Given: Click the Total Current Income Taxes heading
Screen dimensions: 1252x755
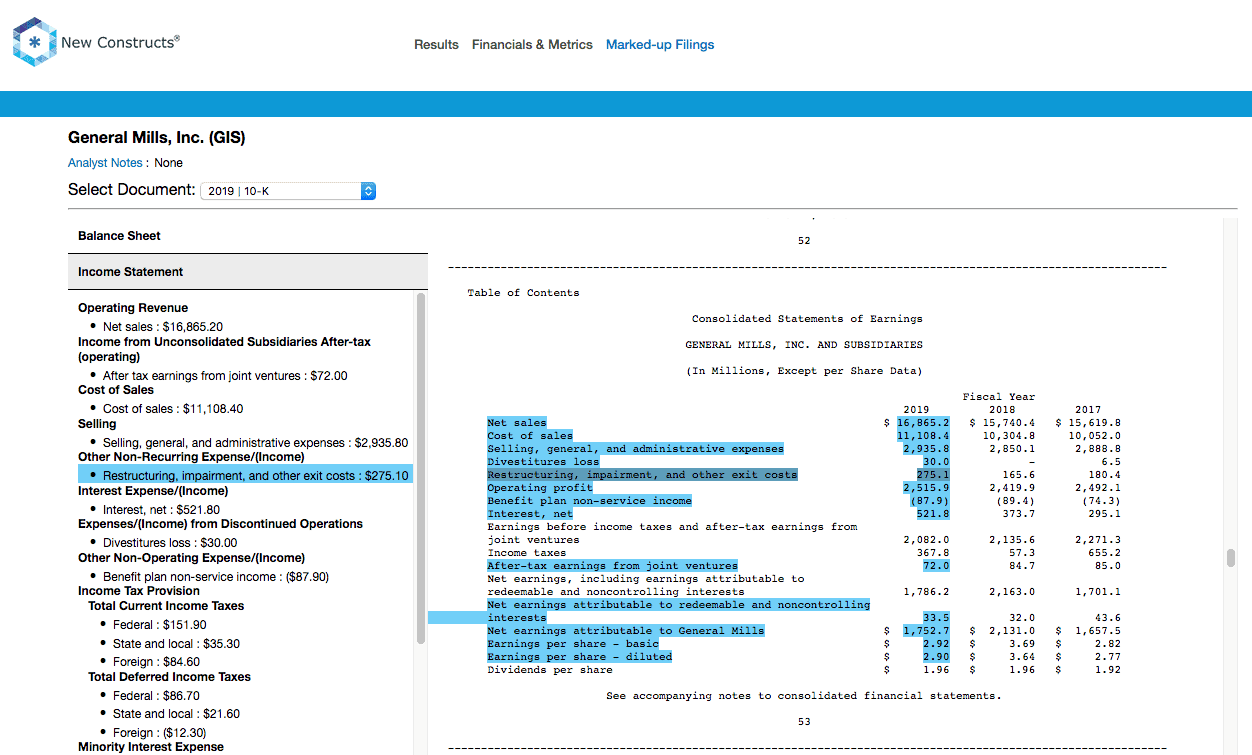Looking at the screenshot, I should pyautogui.click(x=166, y=606).
